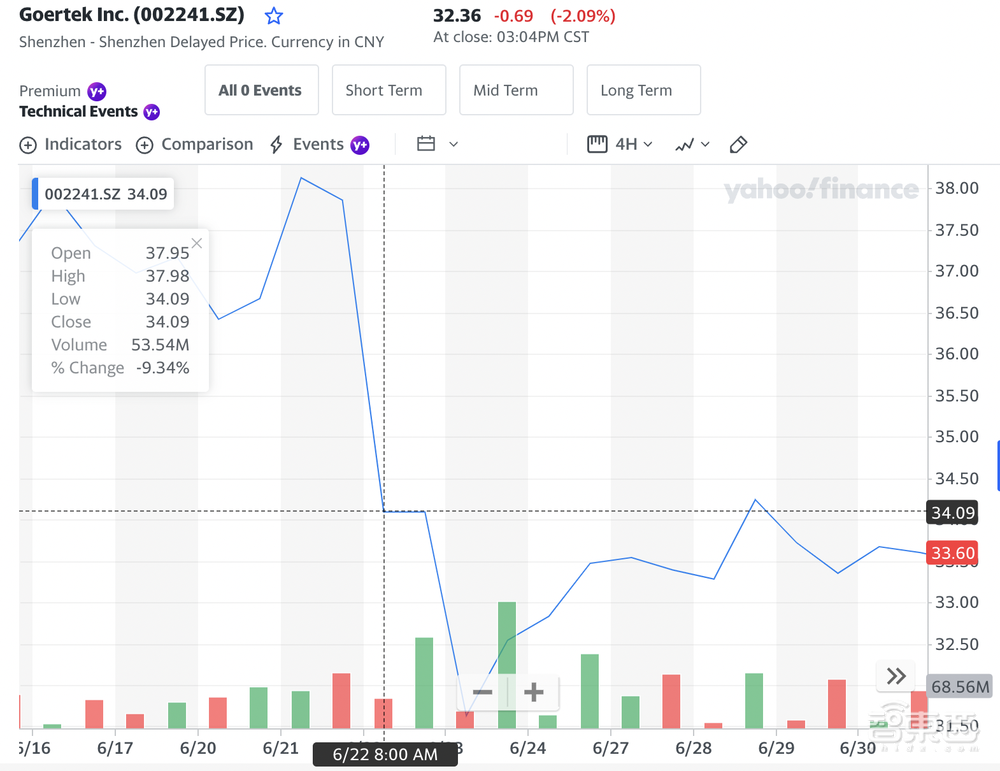Click the 002241.SZ series legend label
Screen dimensions: 1000x771
coord(105,194)
